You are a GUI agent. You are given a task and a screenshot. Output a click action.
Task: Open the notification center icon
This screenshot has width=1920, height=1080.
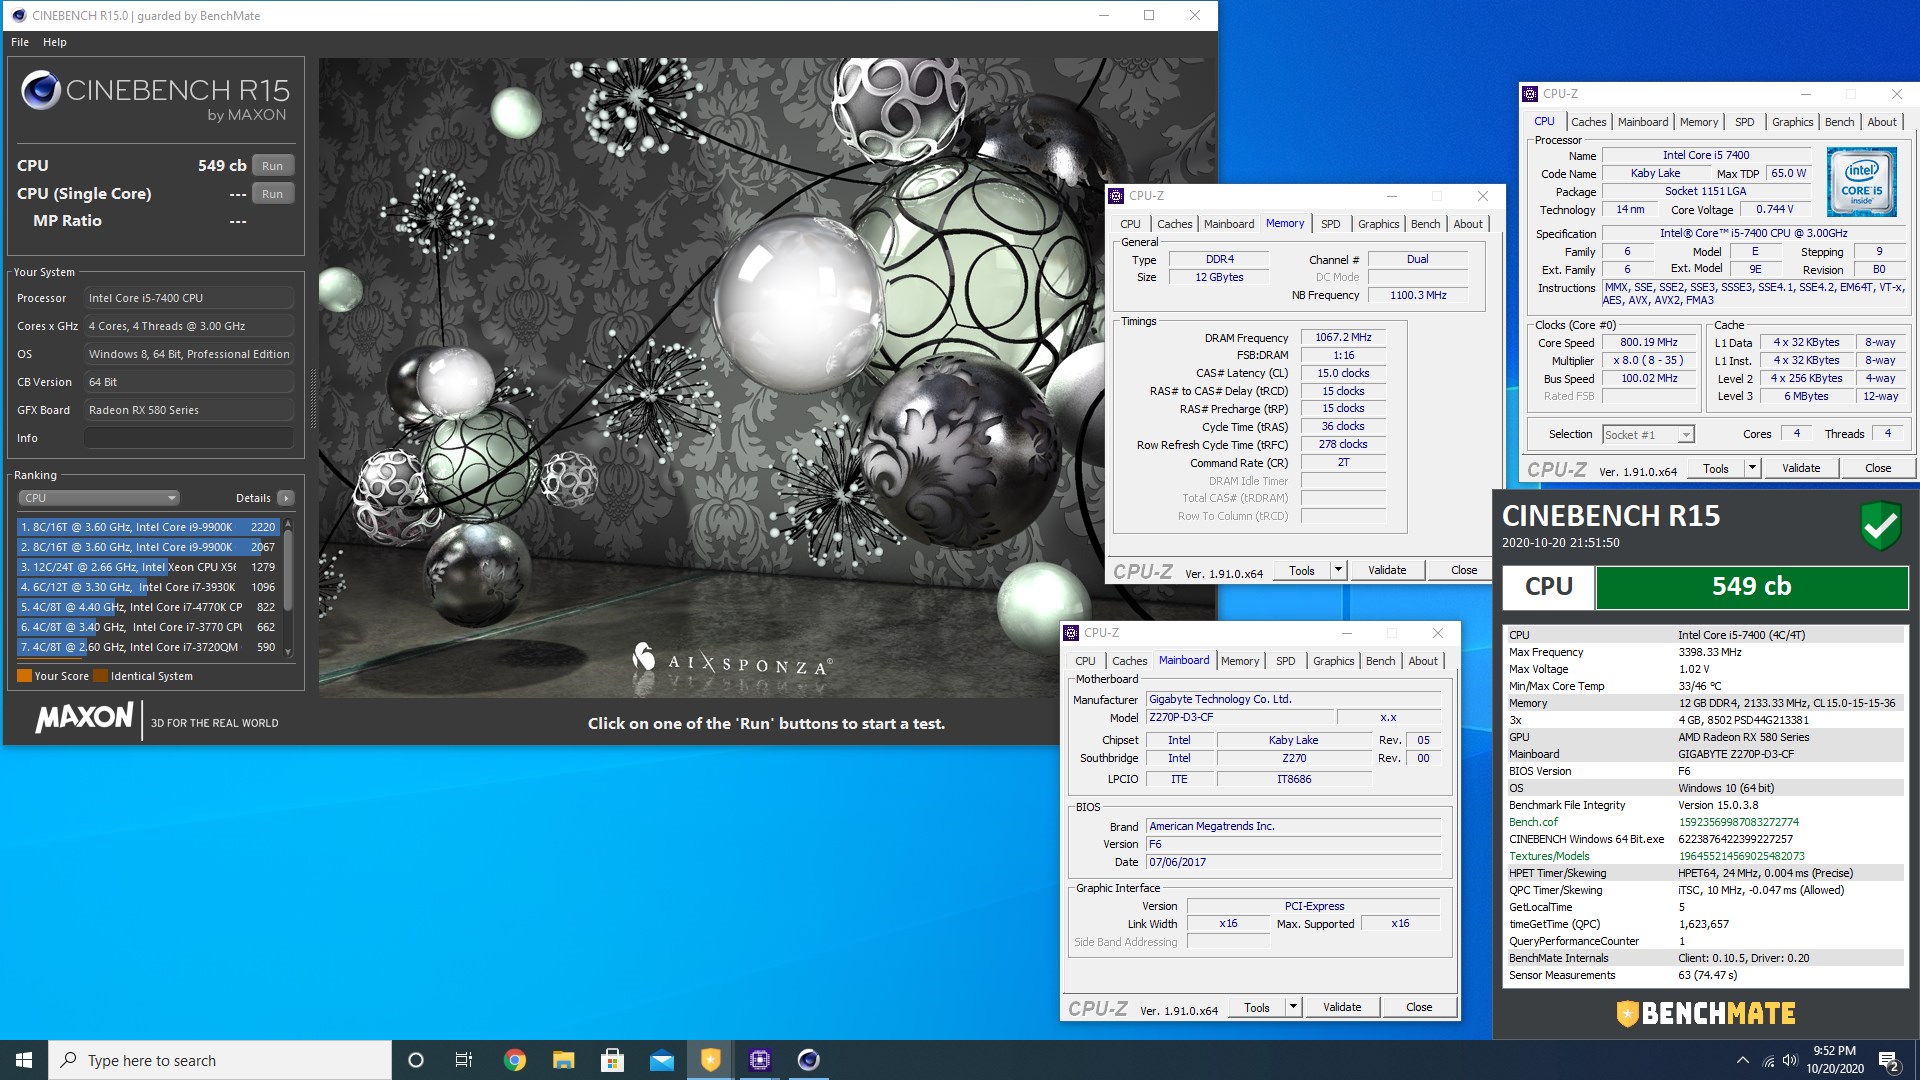tap(1889, 1061)
